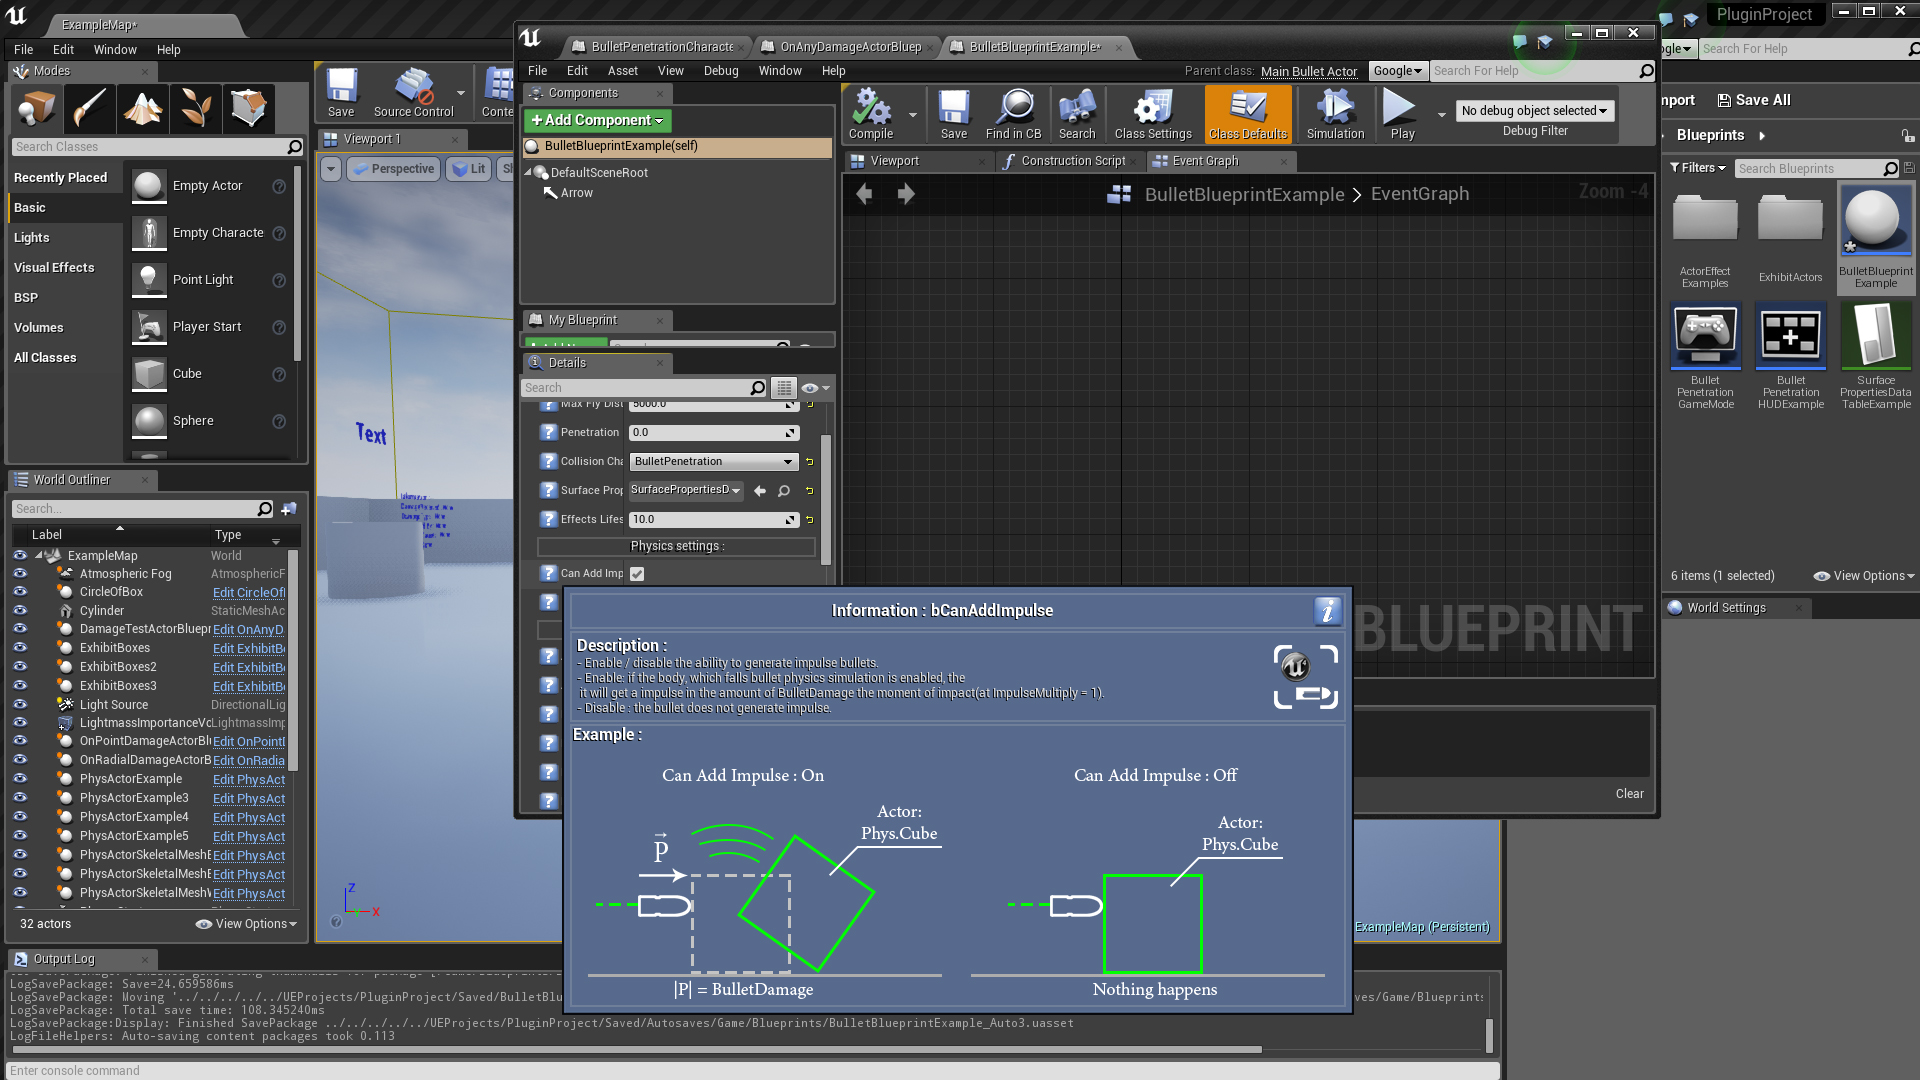Open Add Component dropdown

coord(597,121)
